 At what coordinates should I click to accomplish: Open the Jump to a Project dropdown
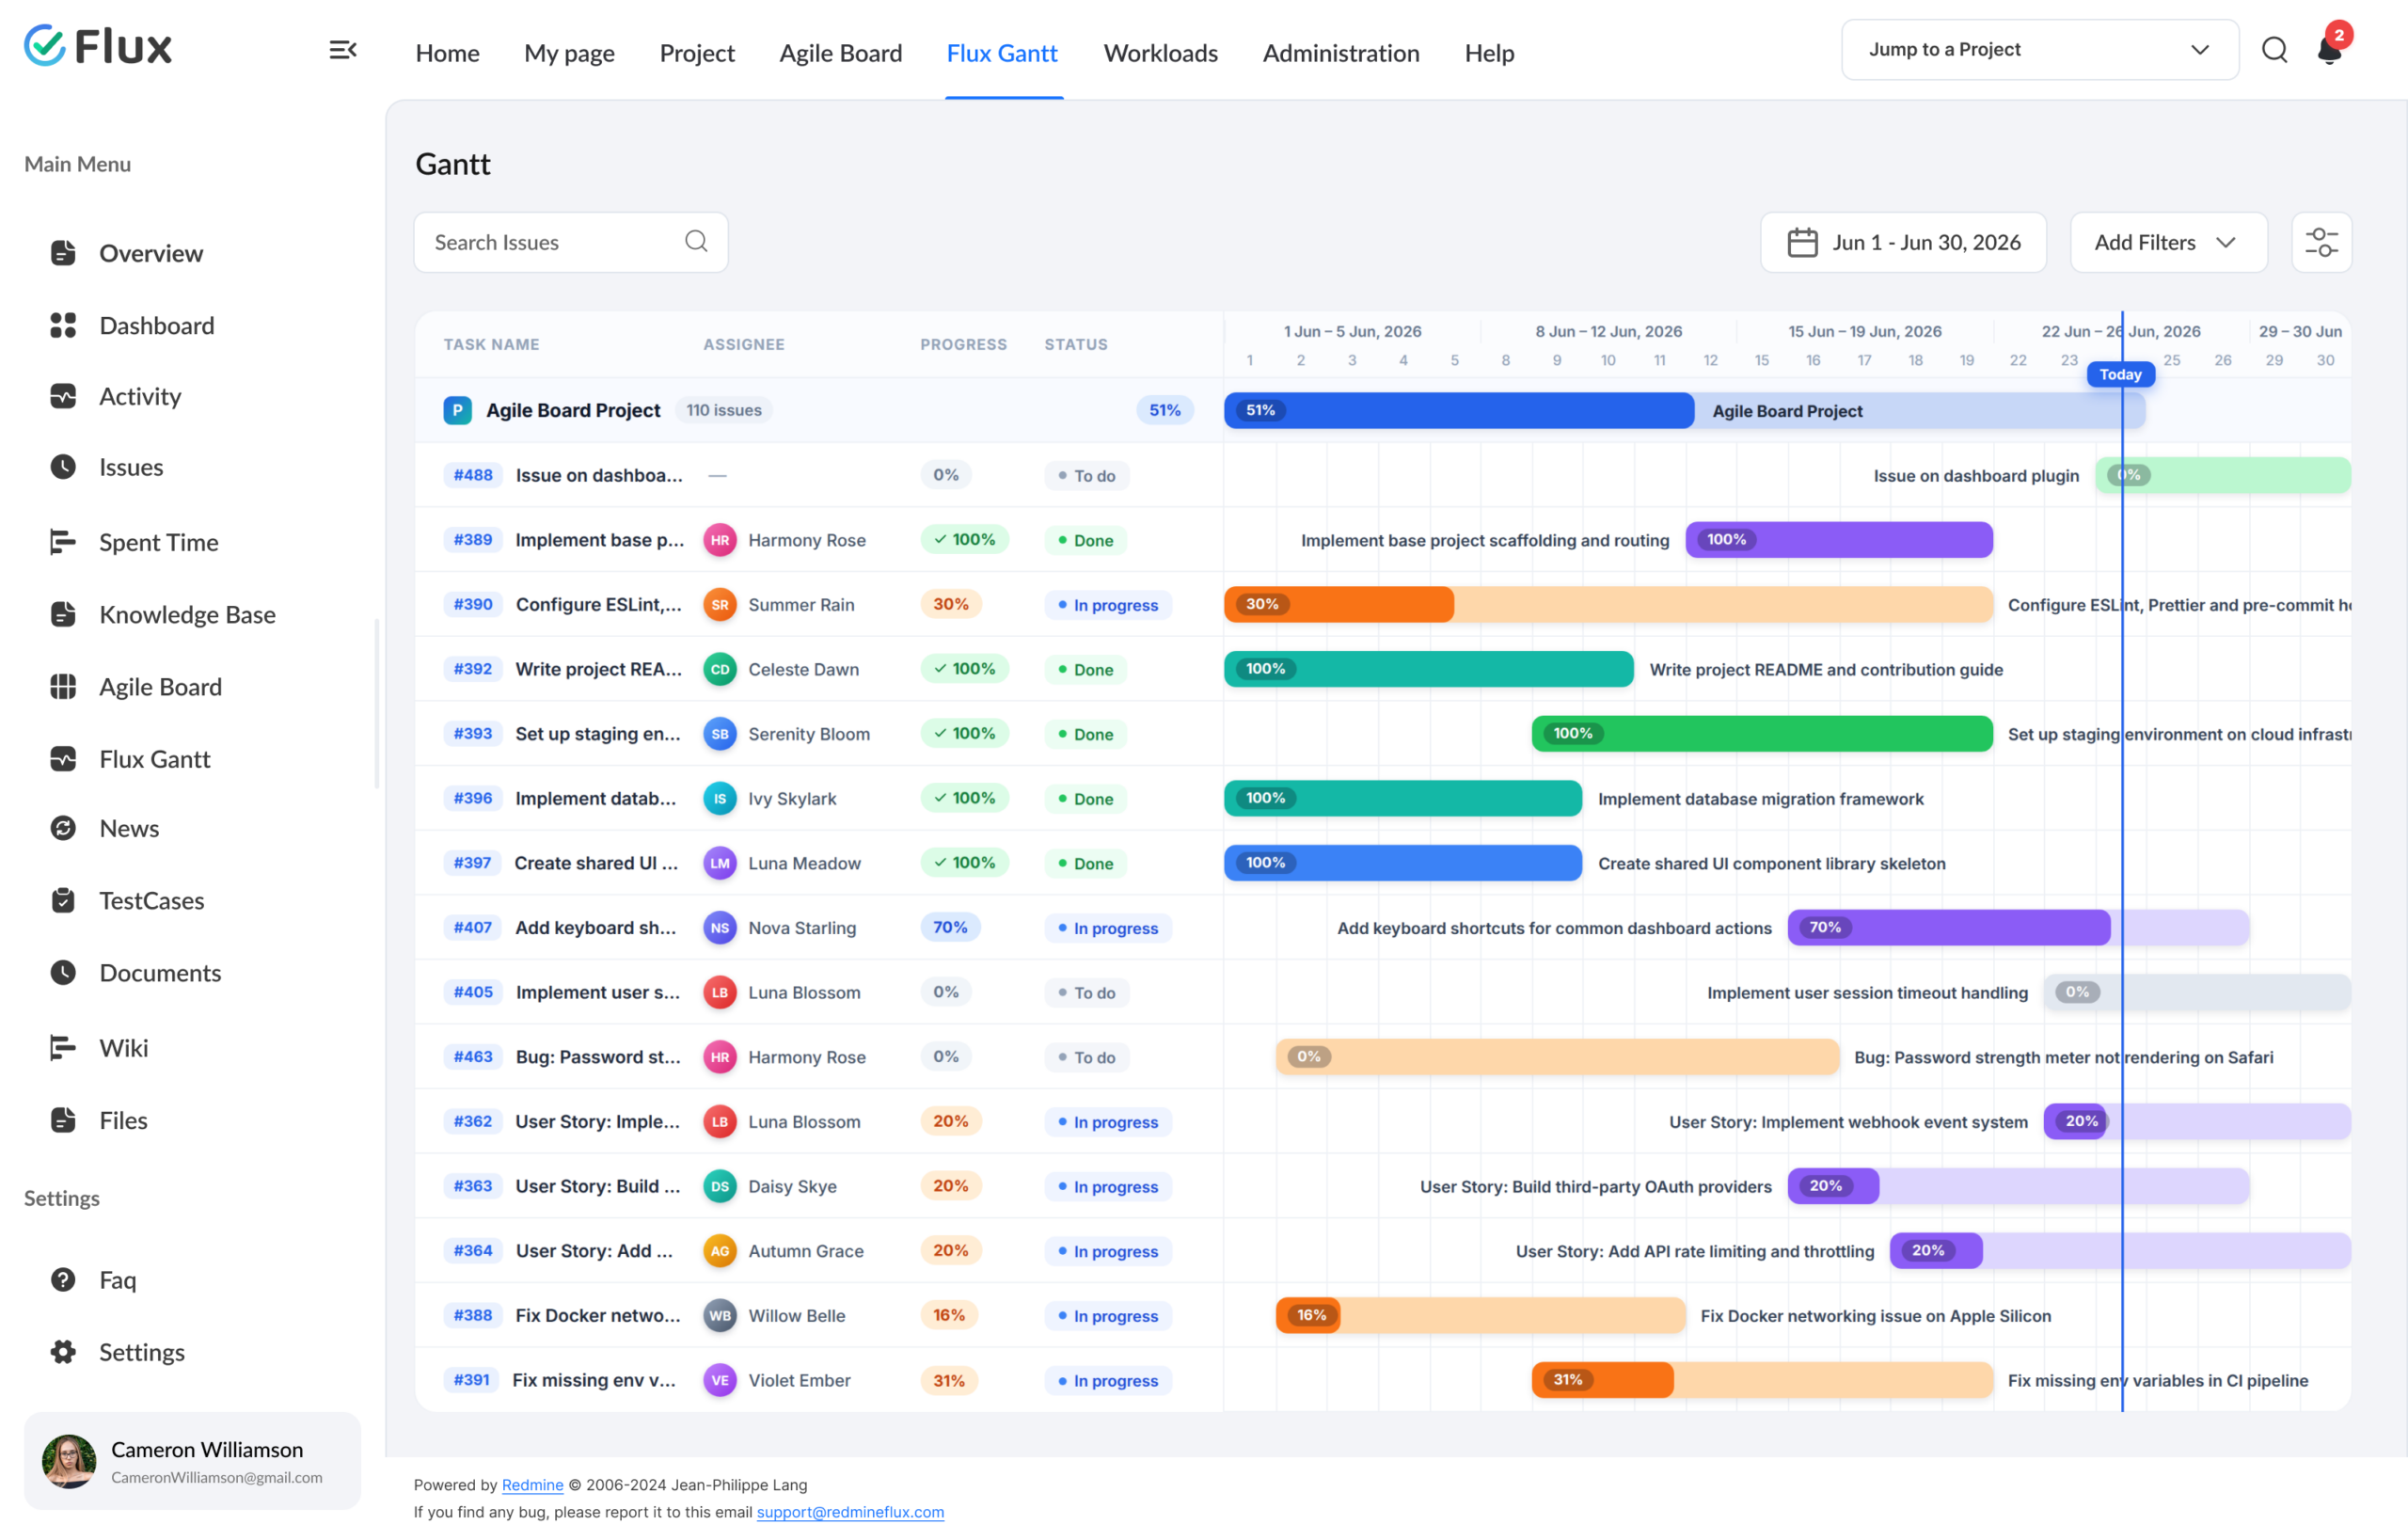coord(2039,49)
